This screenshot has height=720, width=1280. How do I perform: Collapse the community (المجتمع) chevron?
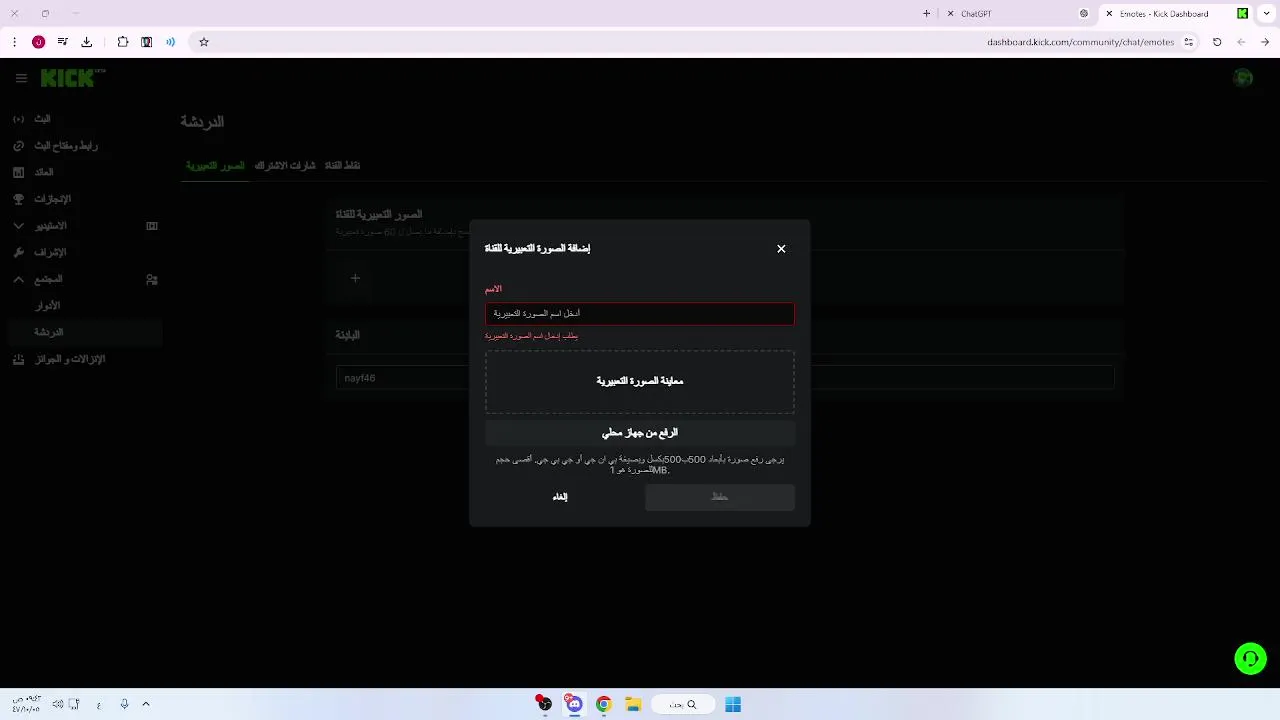18,279
